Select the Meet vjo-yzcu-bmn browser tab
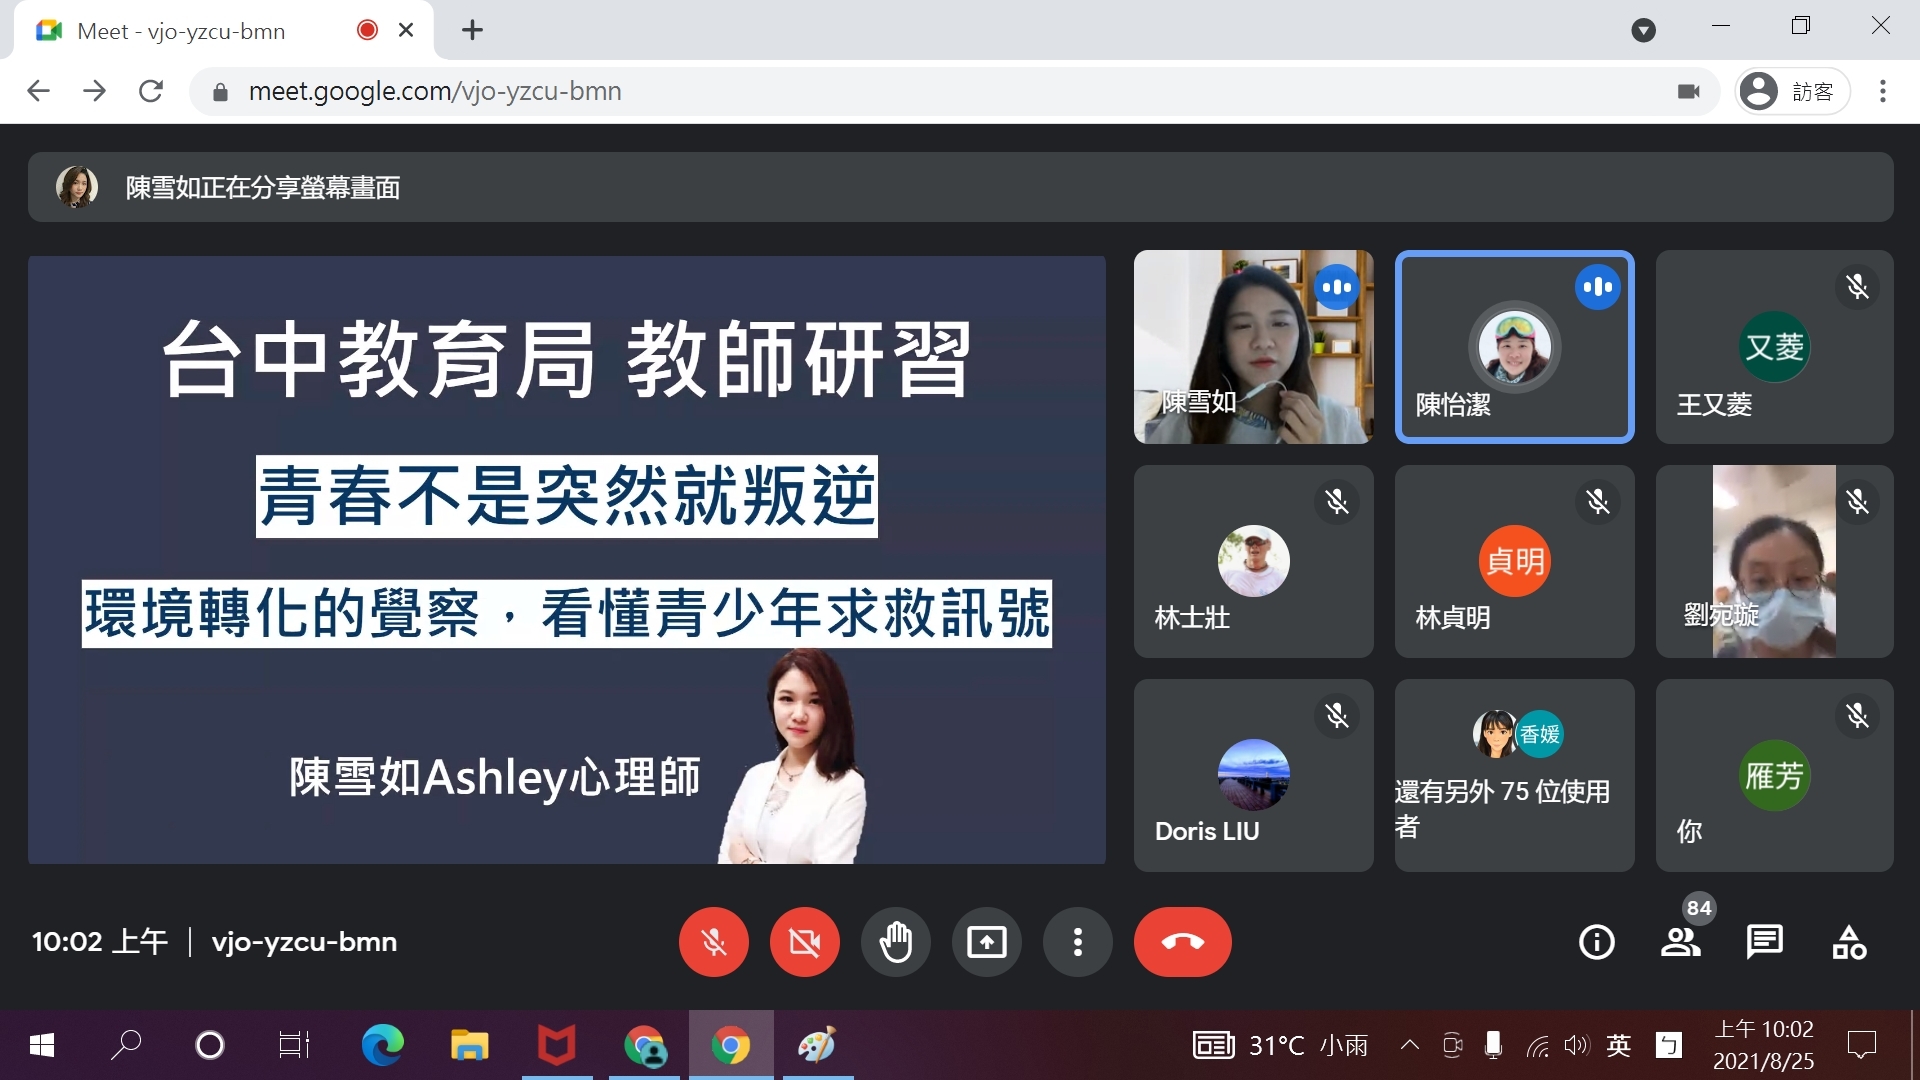 coord(200,31)
